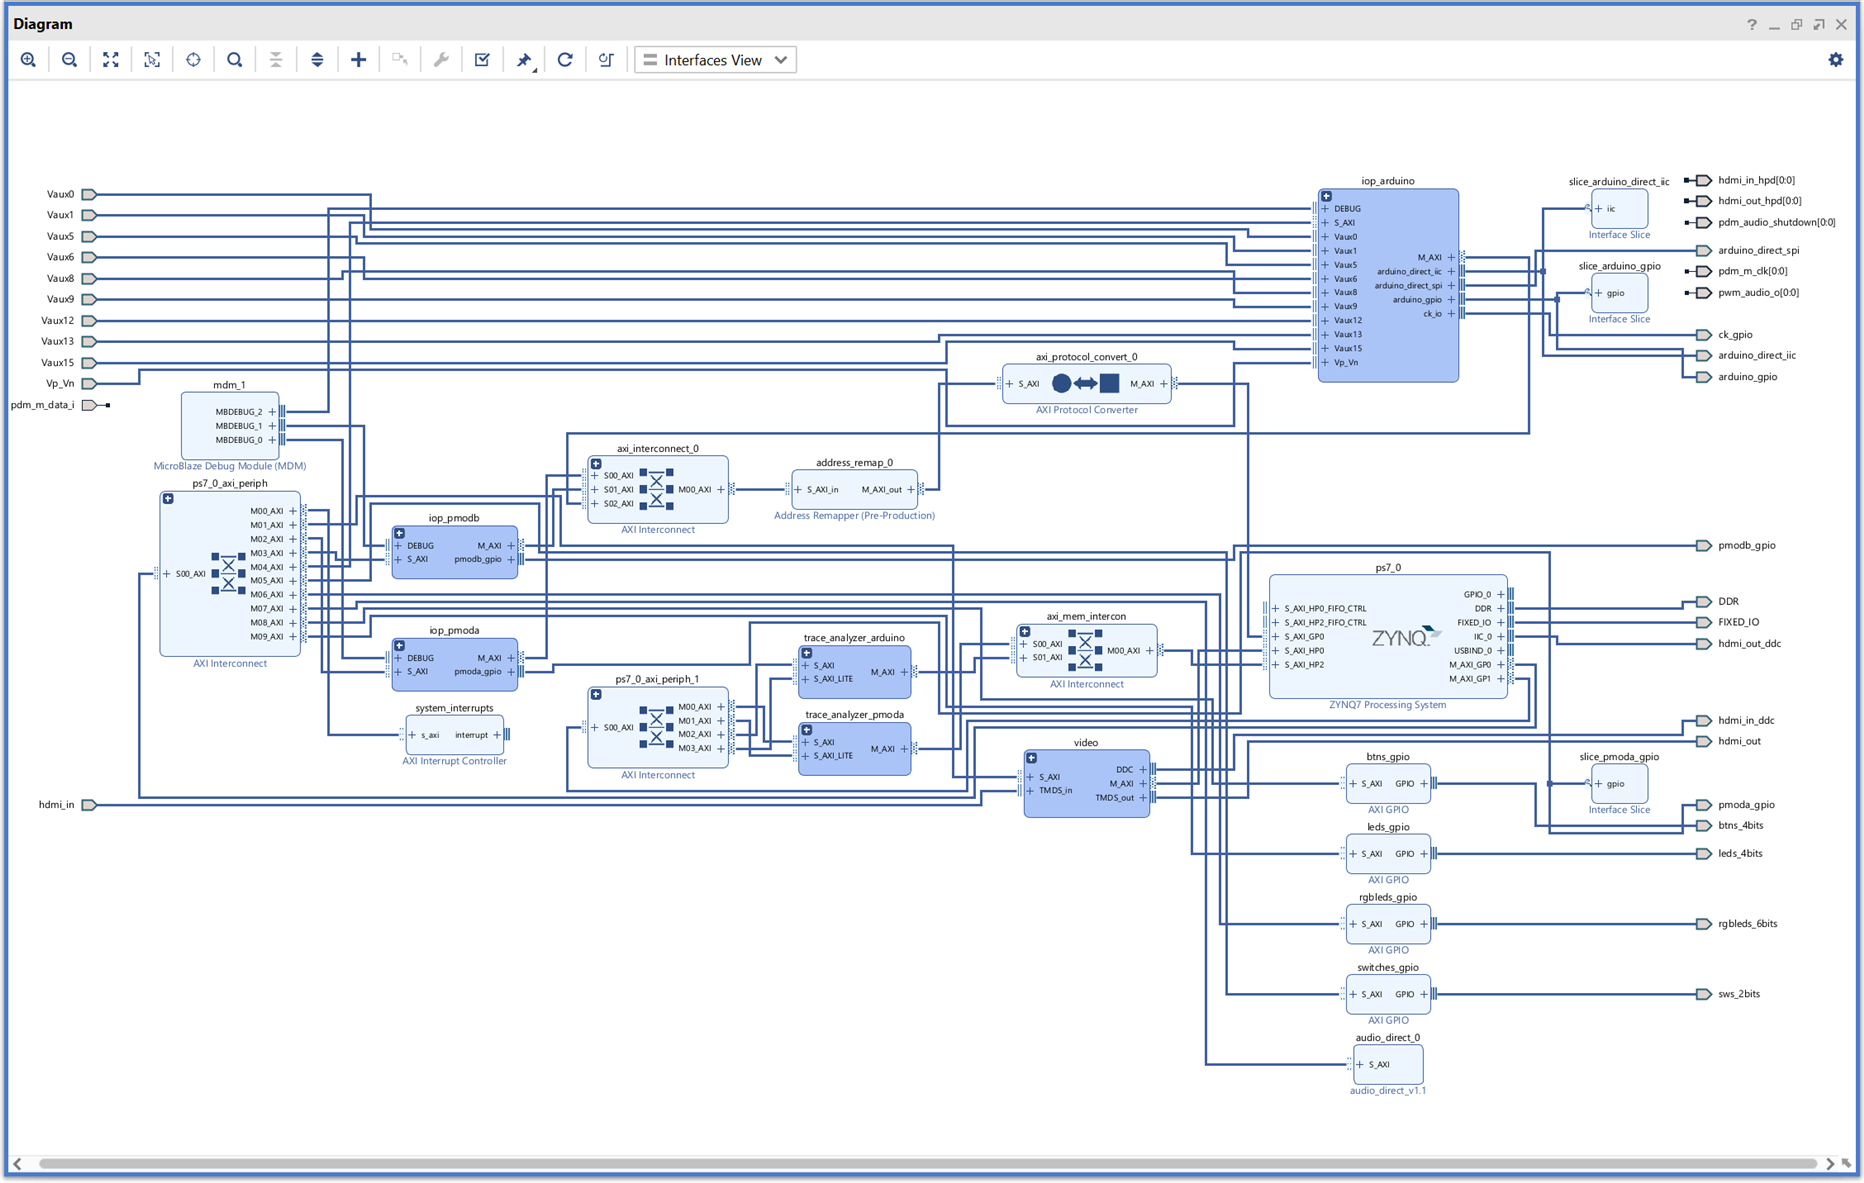Image resolution: width=1864 pixels, height=1183 pixels.
Task: Select the ZYNQ7 Processing System block
Action: point(1388,636)
